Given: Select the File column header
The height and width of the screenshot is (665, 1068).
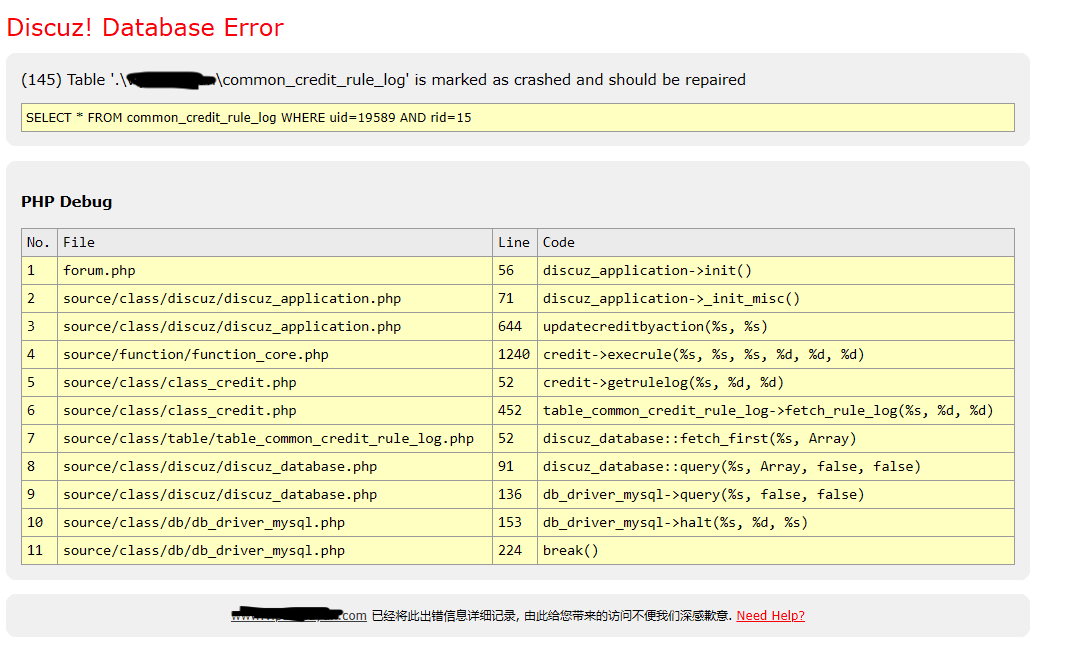Looking at the screenshot, I should 274,243.
